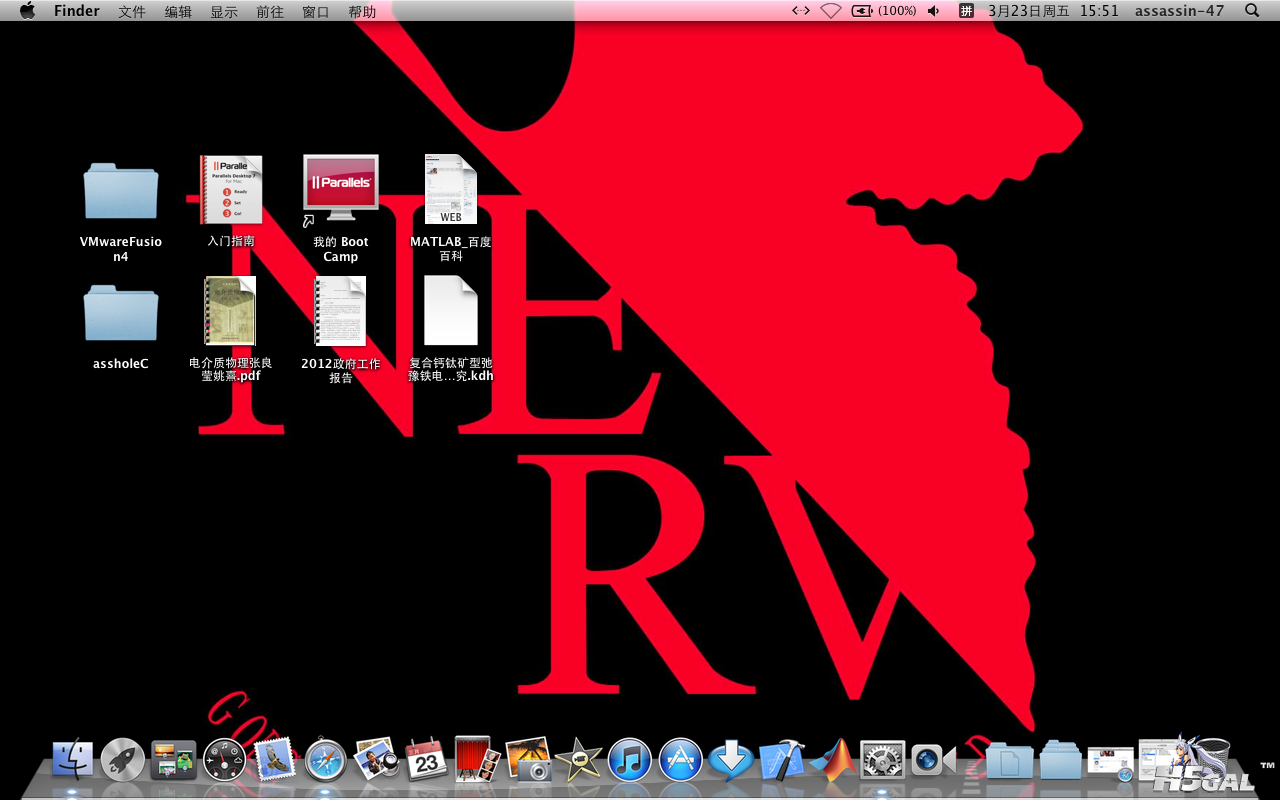Open the Finder application menu
Screen dimensions: 1280x800
[77, 11]
